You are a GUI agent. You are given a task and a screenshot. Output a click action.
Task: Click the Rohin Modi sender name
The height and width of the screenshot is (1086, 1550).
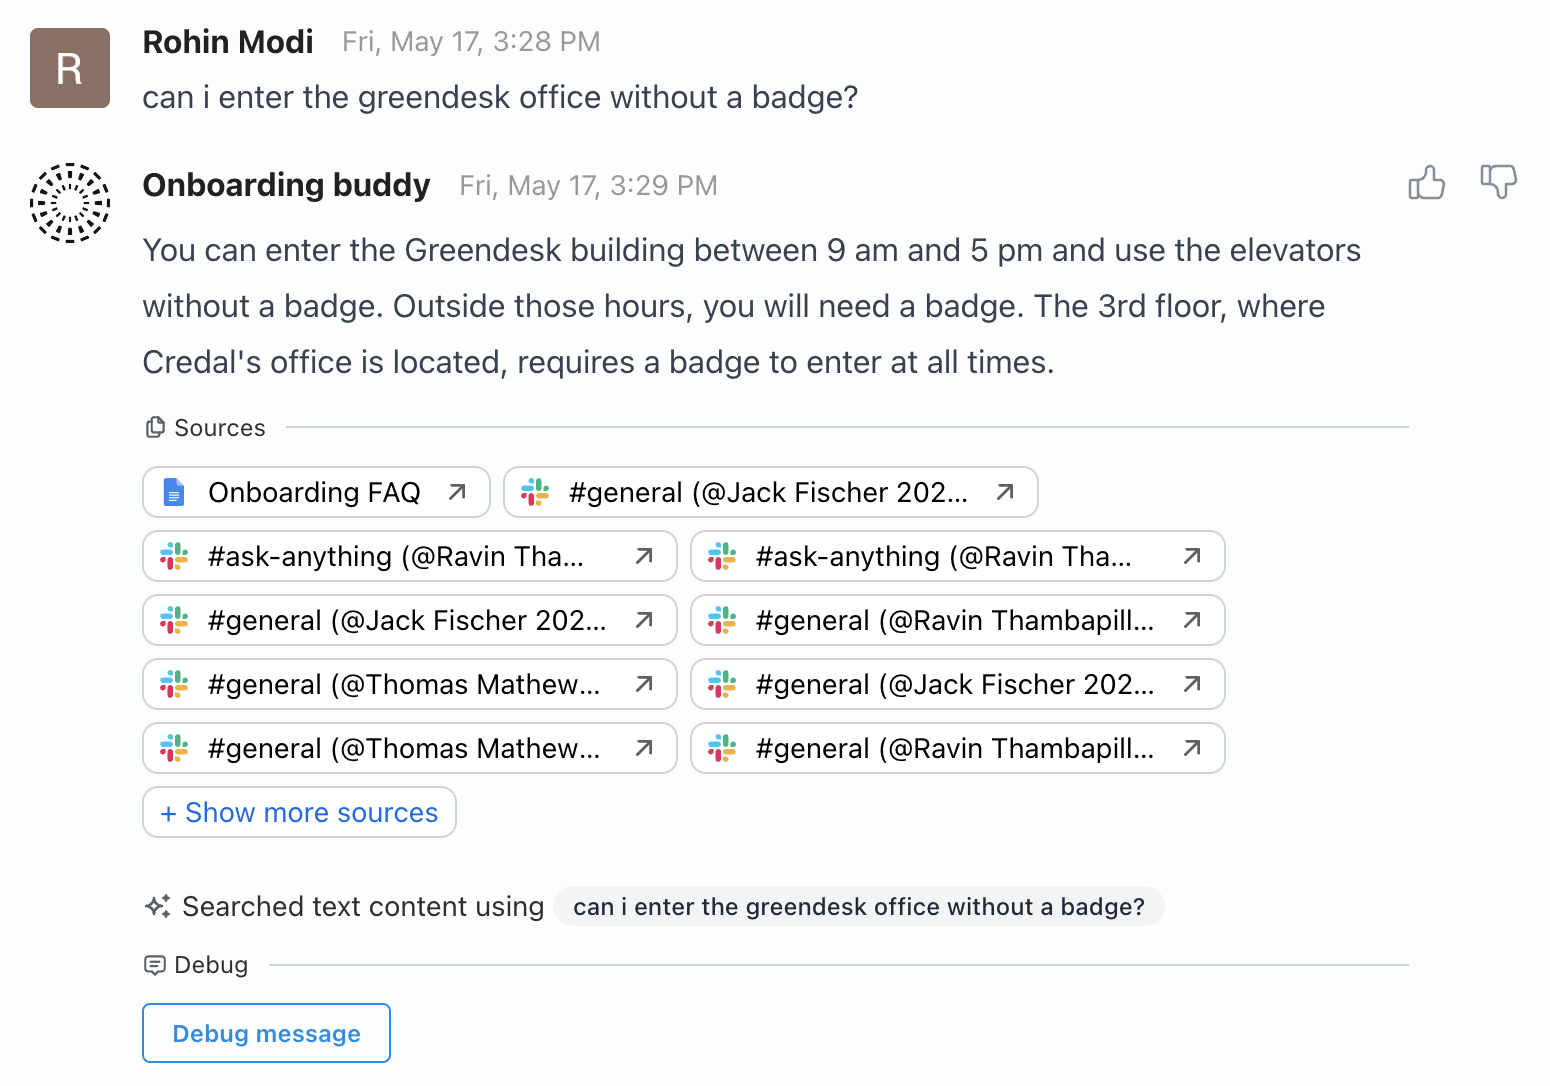228,42
